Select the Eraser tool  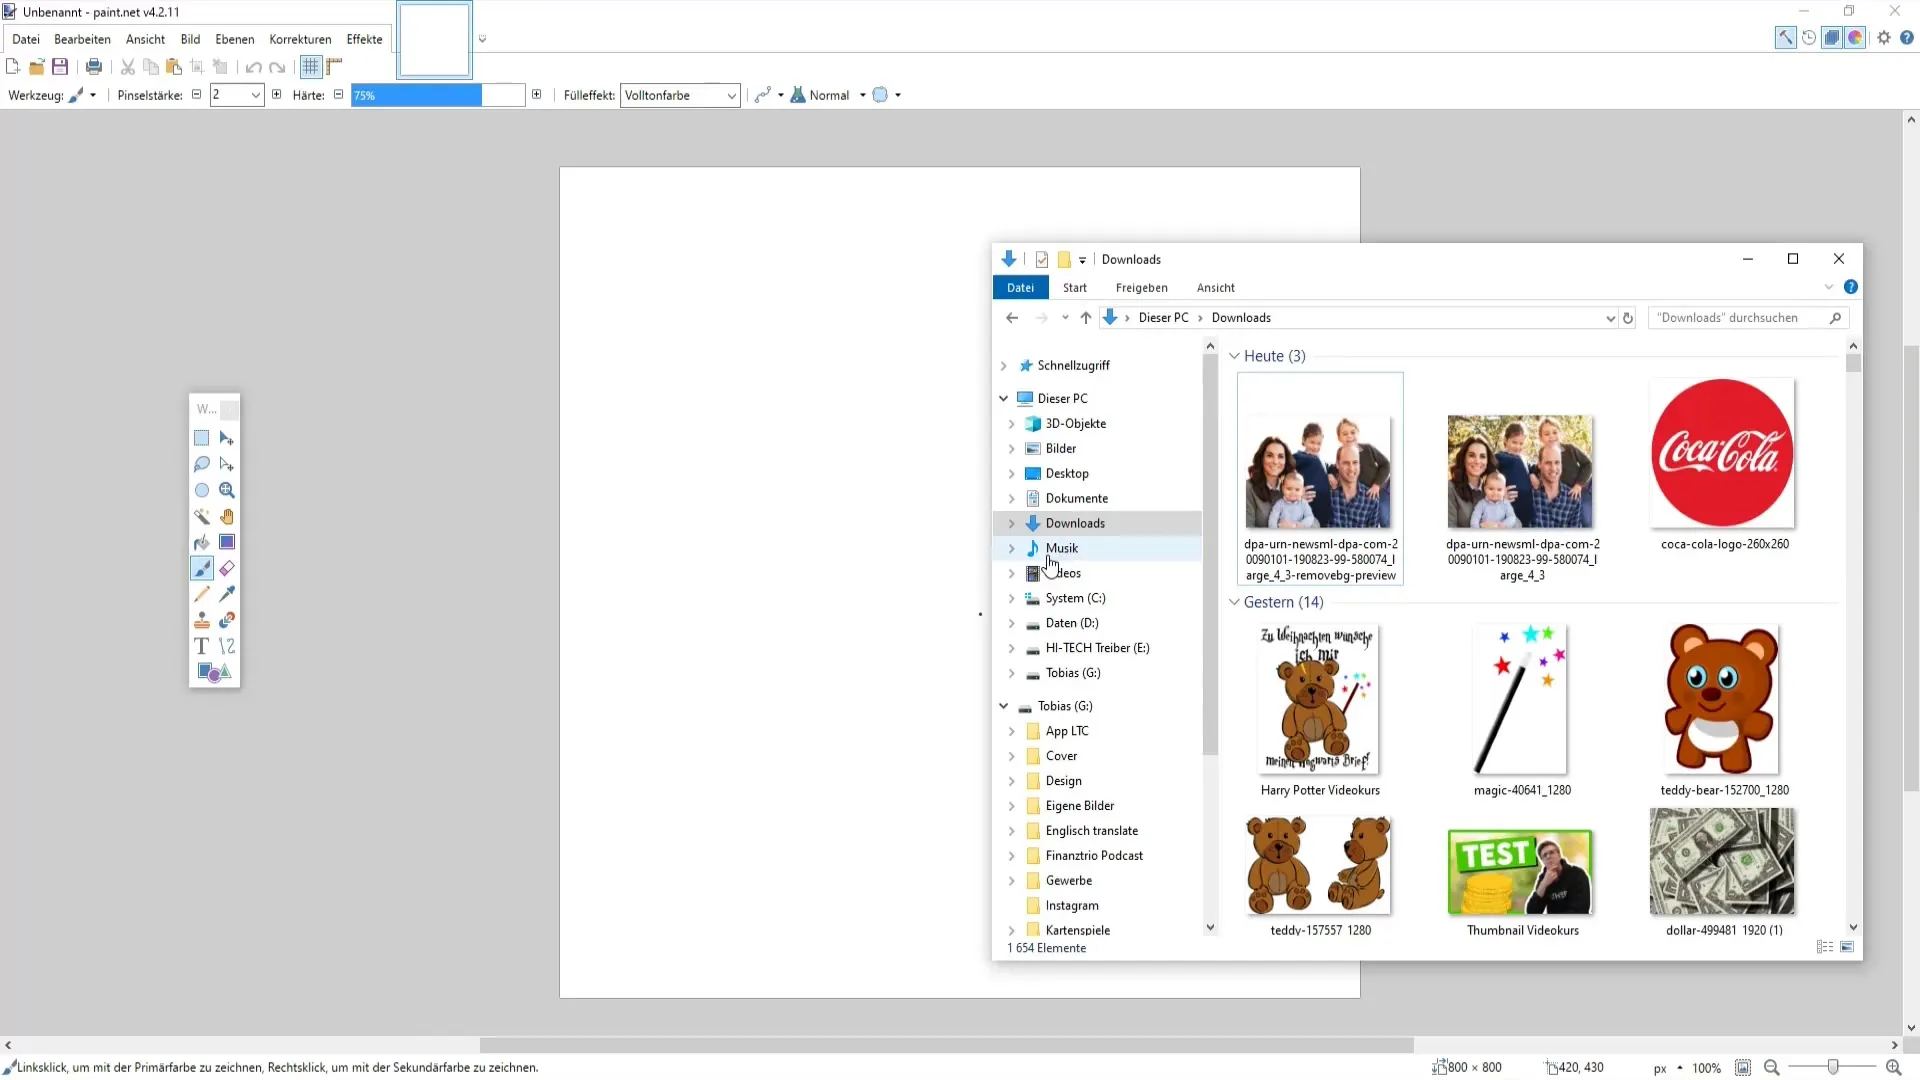(x=227, y=568)
